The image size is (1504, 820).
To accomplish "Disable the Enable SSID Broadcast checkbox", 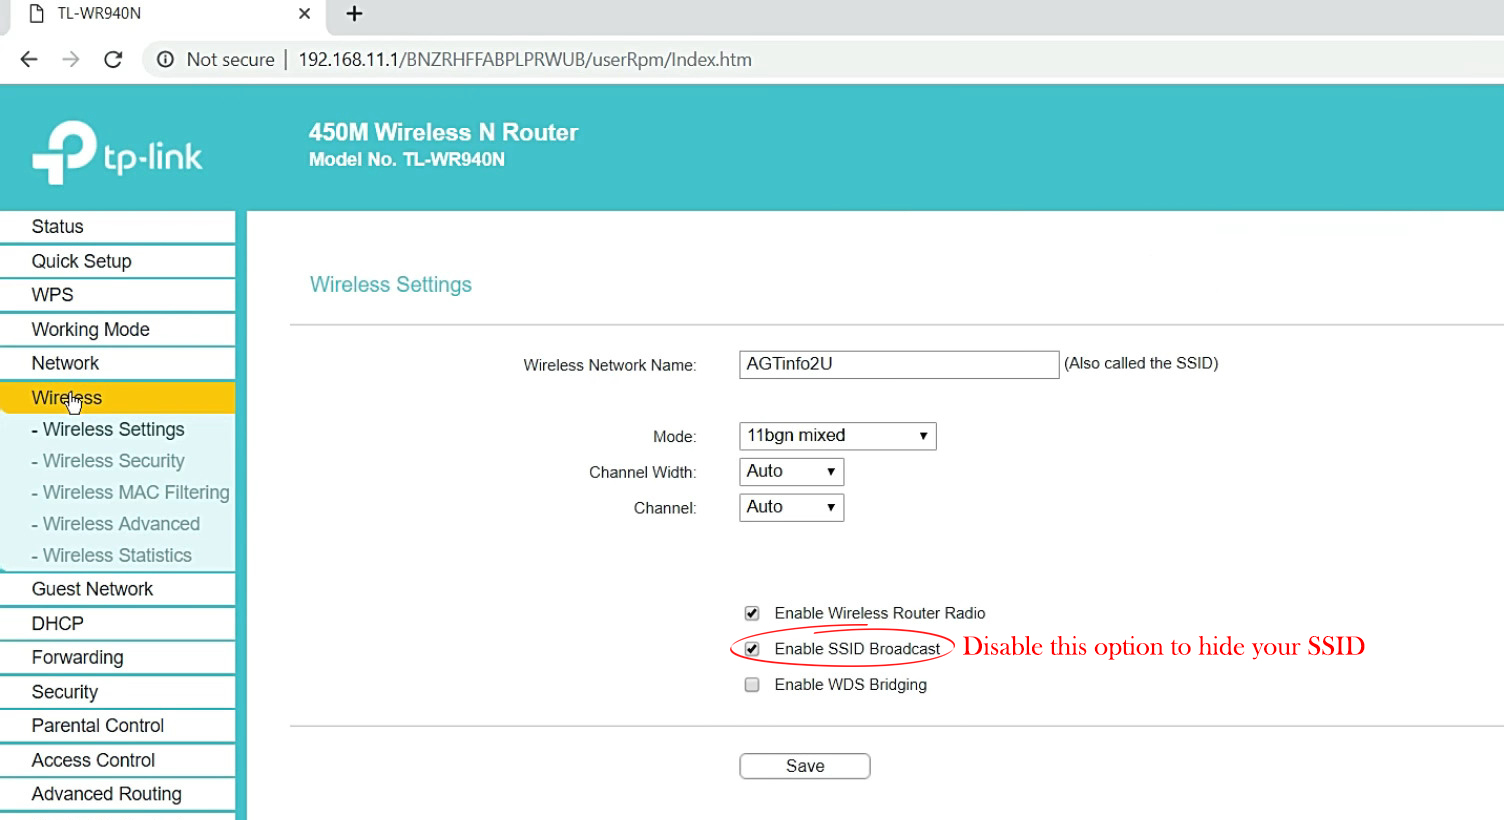I will point(752,649).
